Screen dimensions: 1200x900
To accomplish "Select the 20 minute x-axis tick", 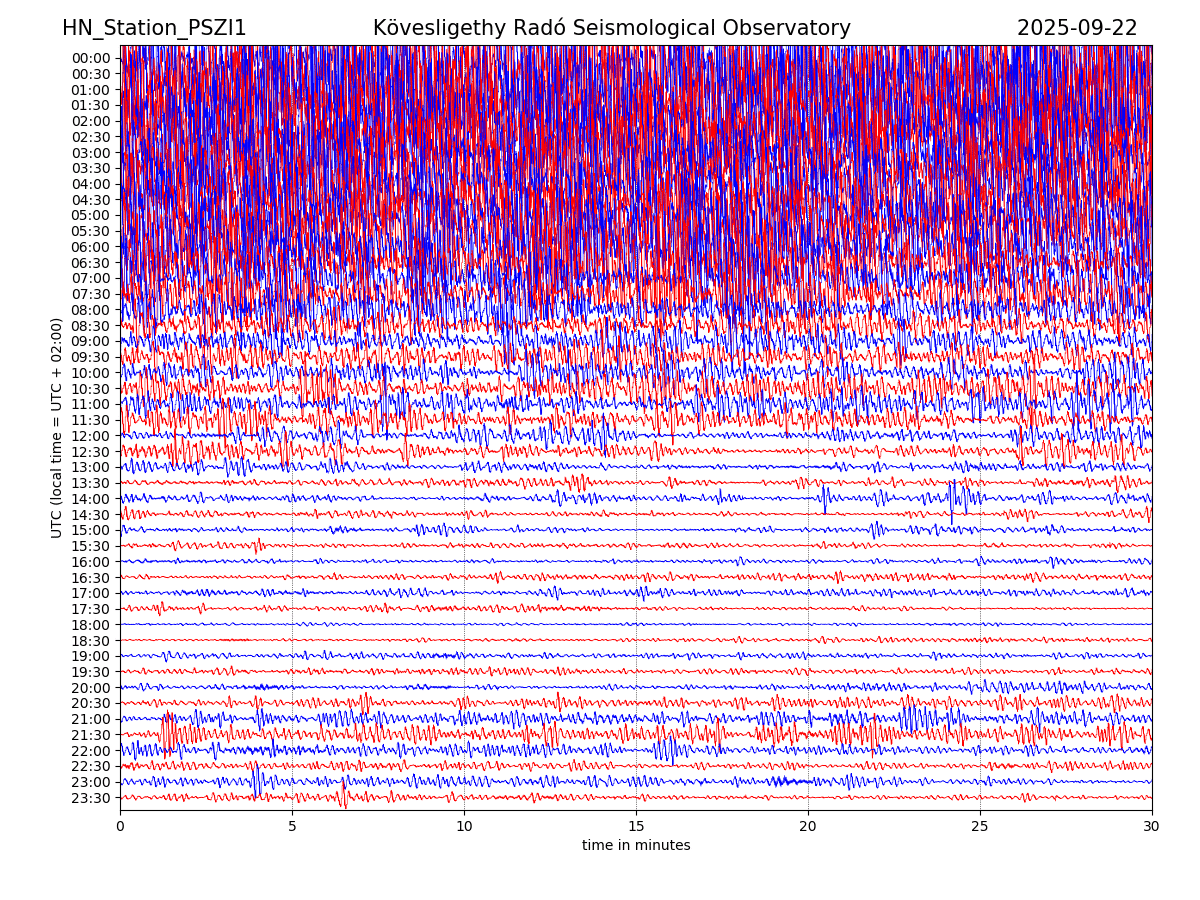I will point(808,826).
